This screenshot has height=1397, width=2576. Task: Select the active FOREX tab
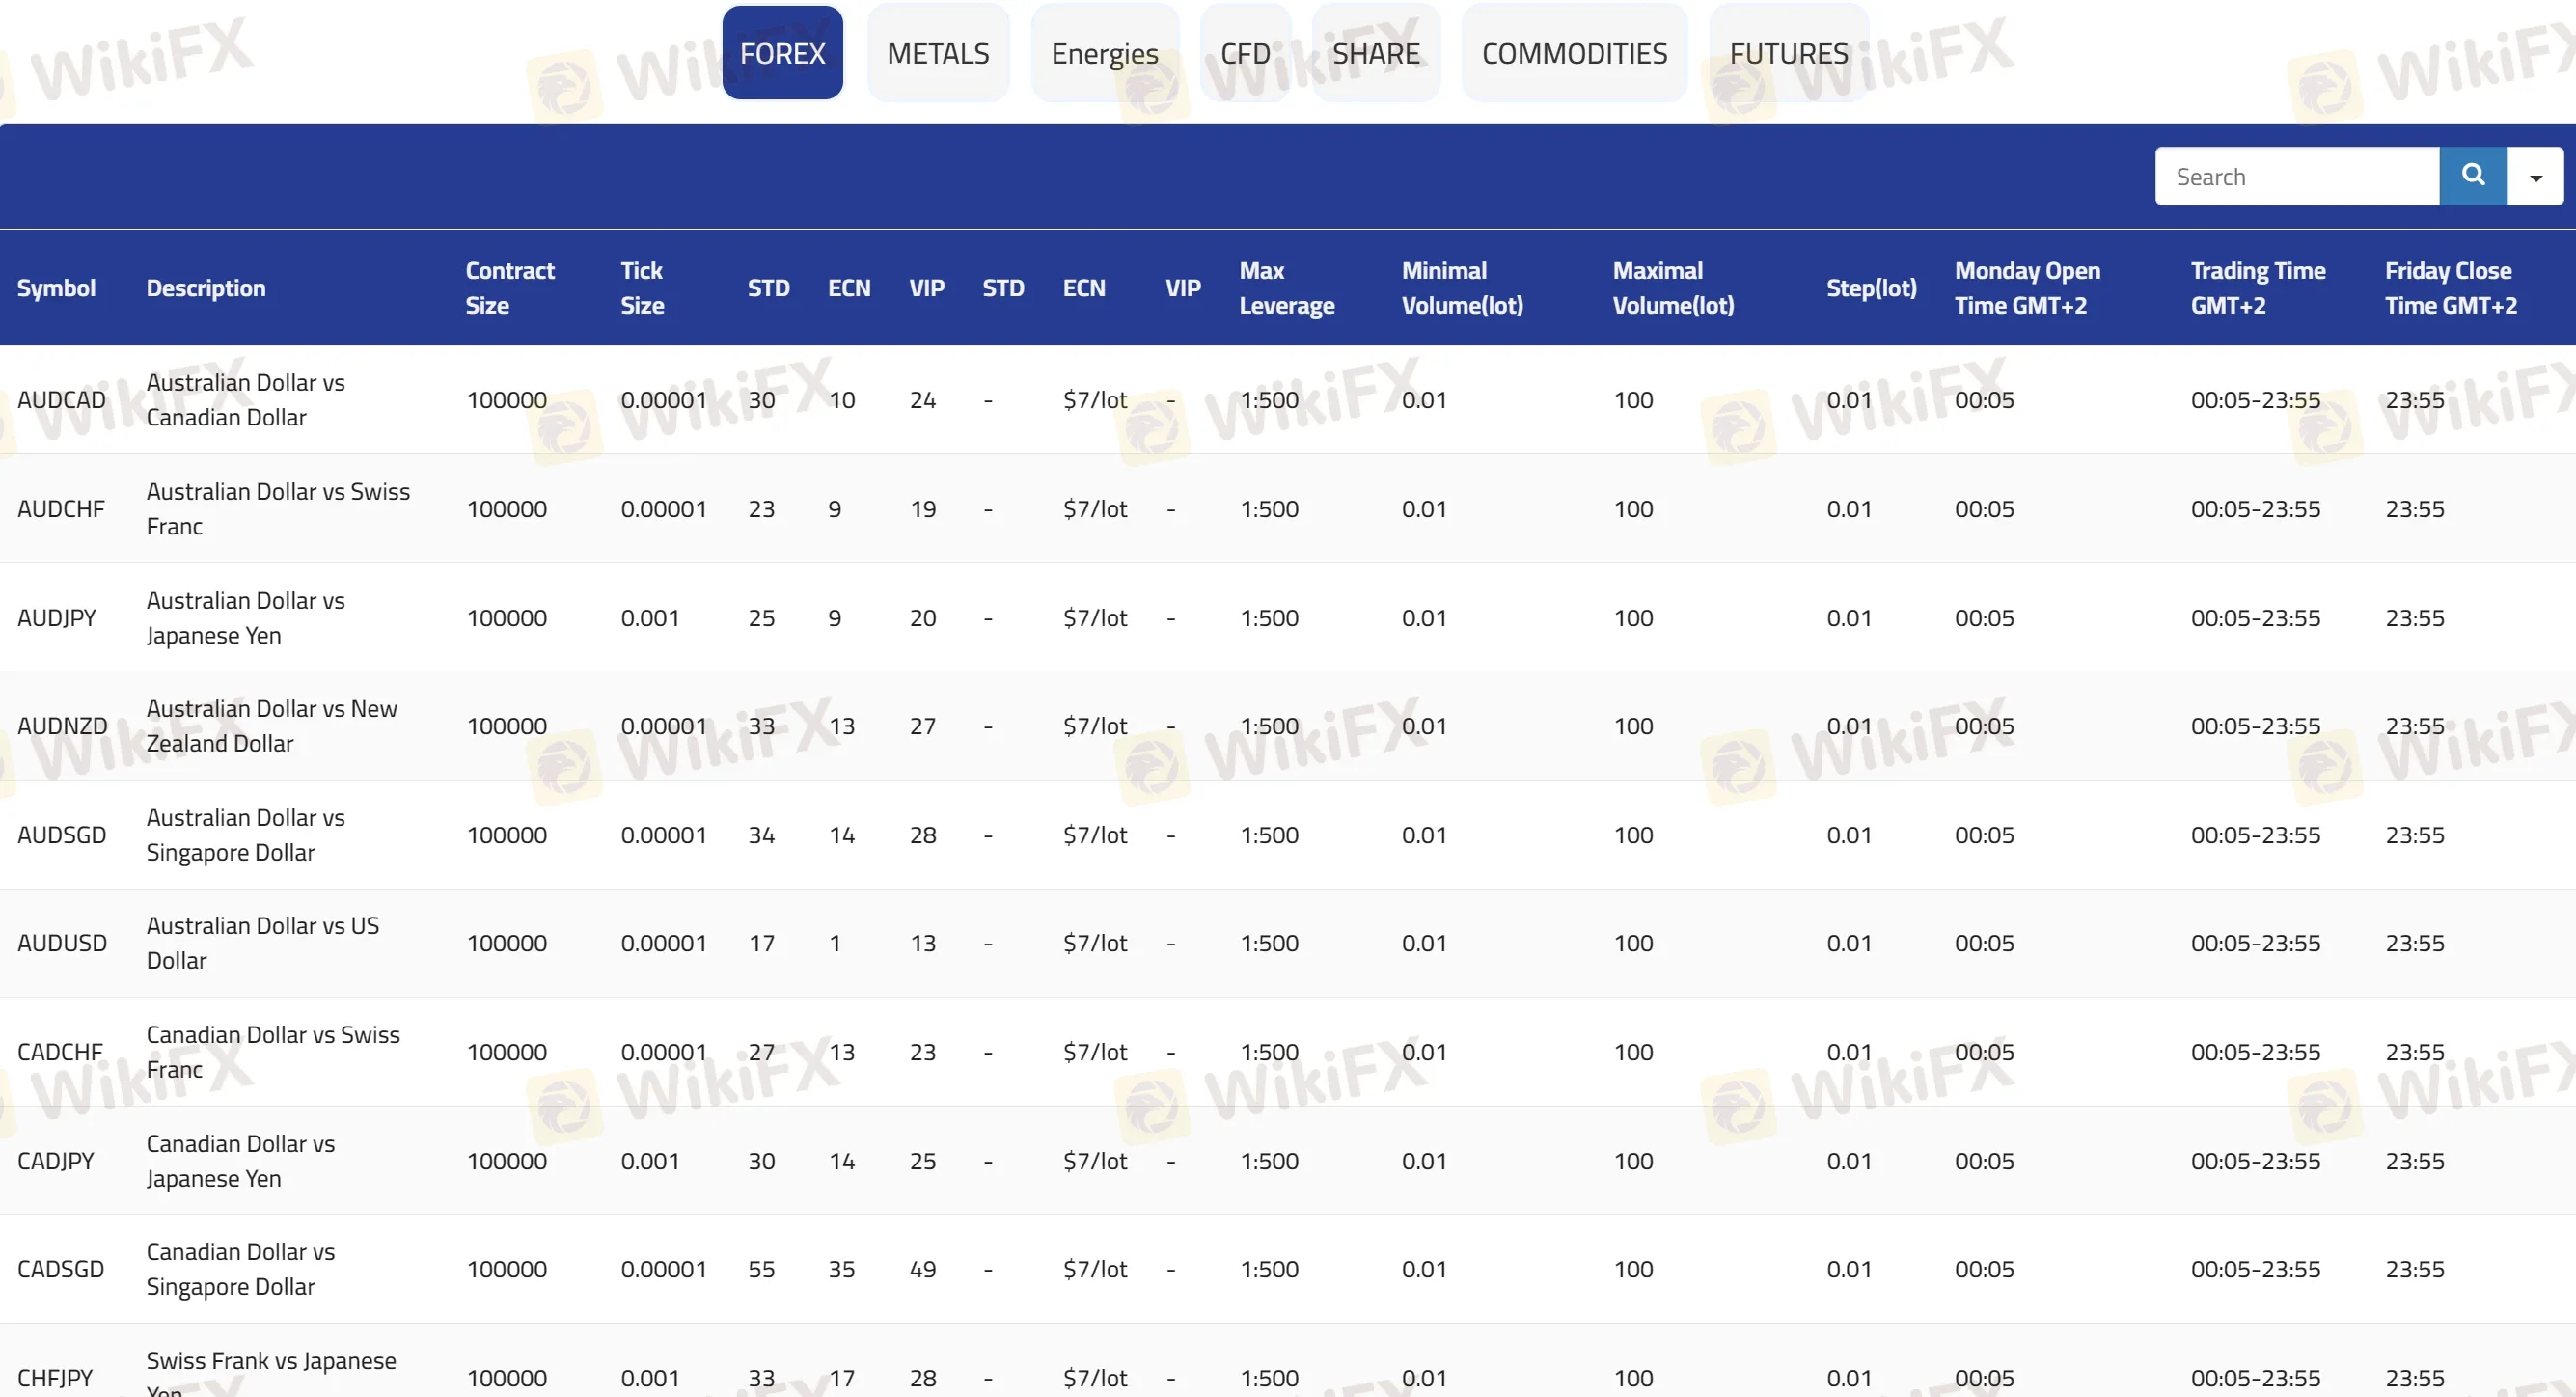pyautogui.click(x=782, y=53)
